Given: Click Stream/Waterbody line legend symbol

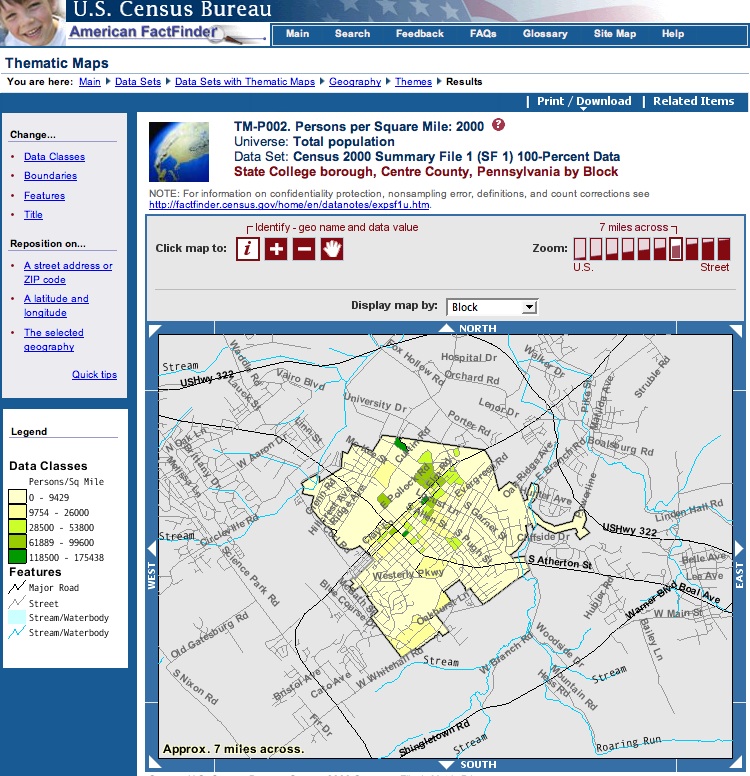Looking at the screenshot, I should pyautogui.click(x=17, y=632).
